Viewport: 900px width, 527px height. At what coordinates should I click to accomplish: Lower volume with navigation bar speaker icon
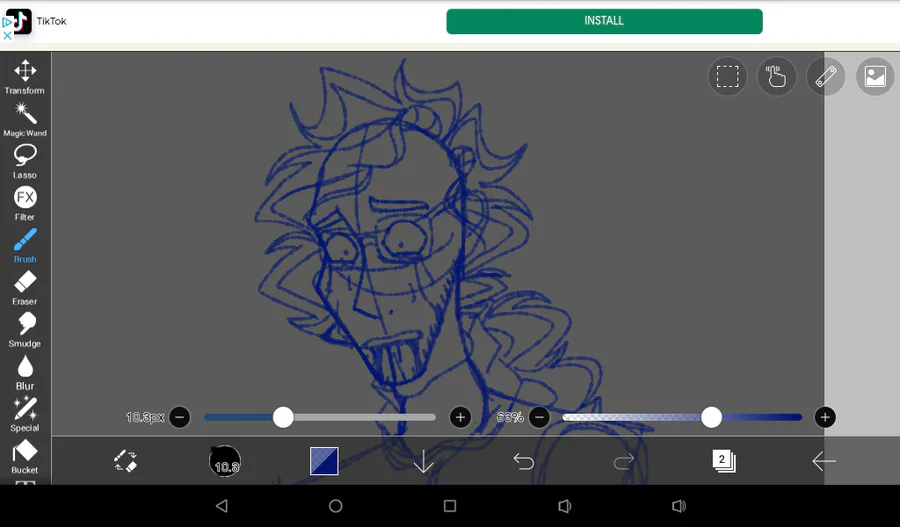[x=564, y=506]
